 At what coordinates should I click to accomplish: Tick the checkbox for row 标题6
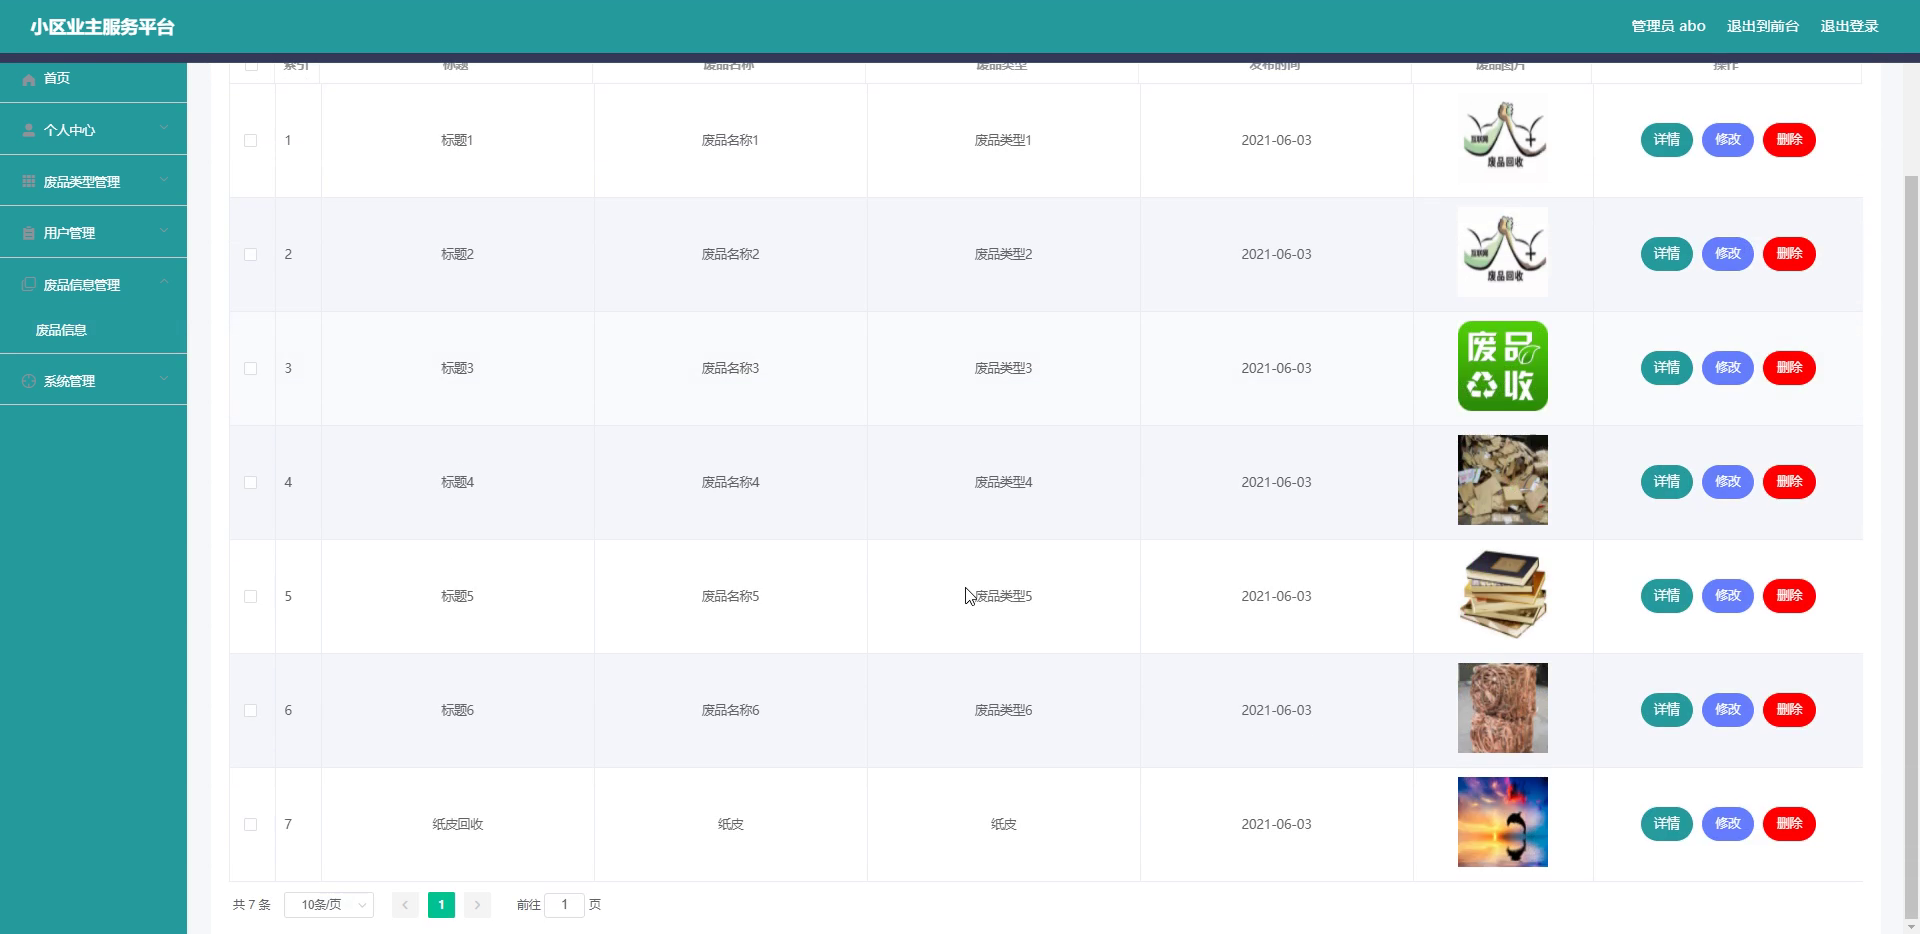[x=251, y=711]
